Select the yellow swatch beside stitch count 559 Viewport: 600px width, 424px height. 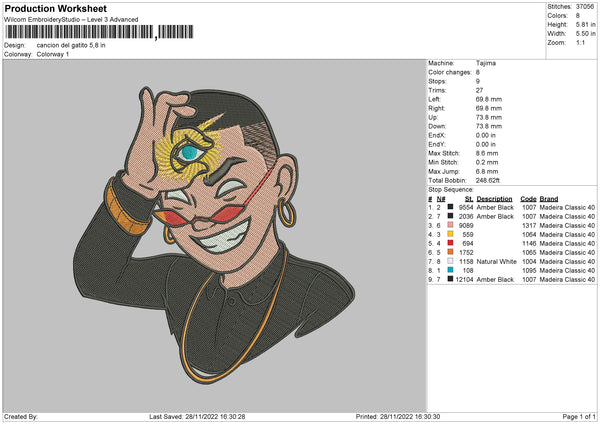(450, 234)
